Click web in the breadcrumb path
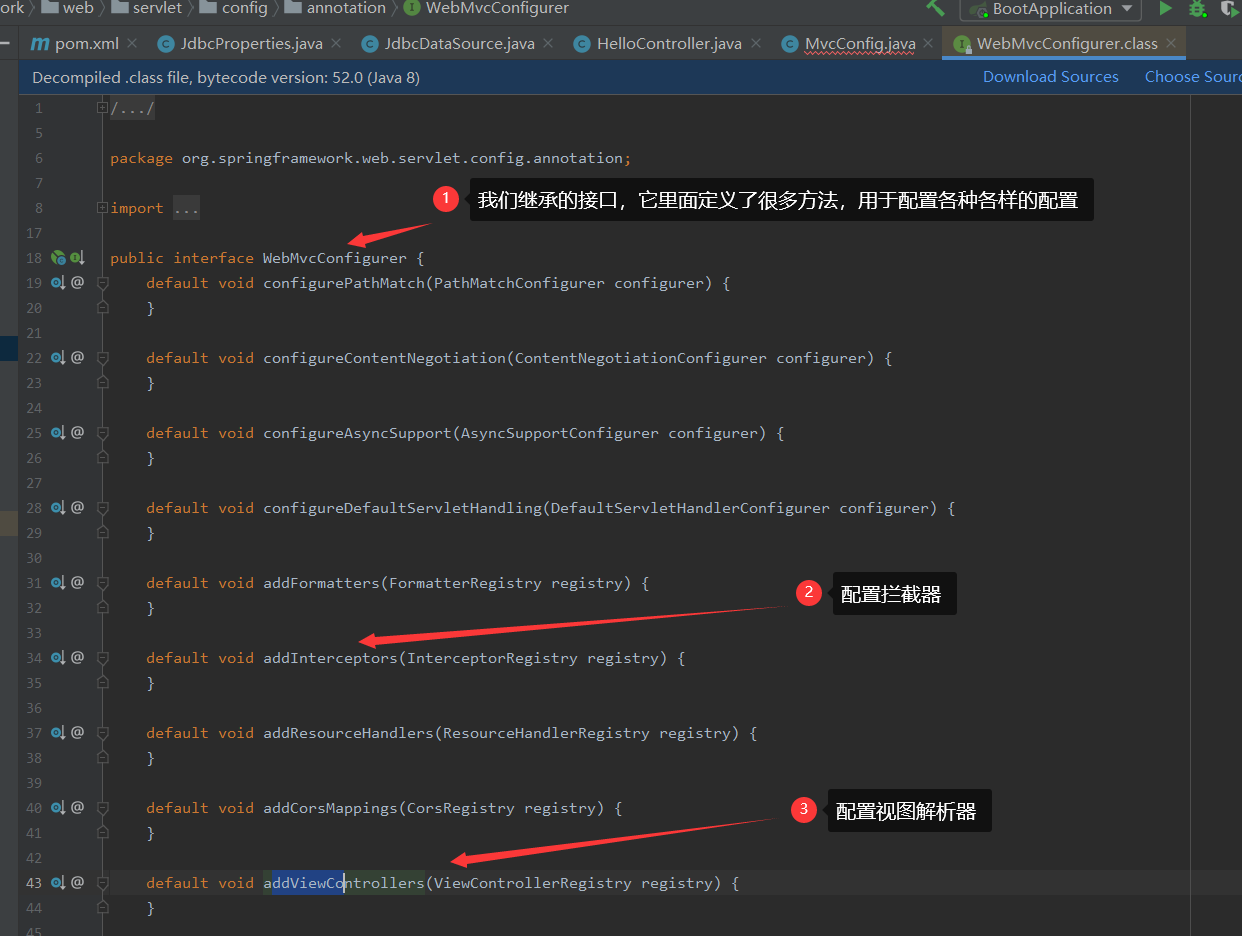The image size is (1242, 936). [x=69, y=8]
